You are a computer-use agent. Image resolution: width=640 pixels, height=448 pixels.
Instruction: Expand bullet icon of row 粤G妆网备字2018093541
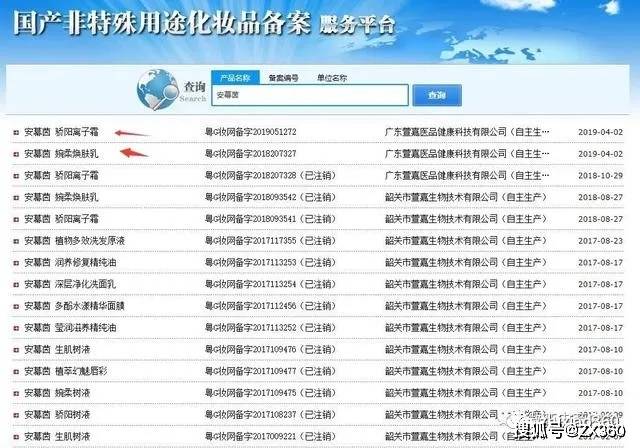(16, 220)
